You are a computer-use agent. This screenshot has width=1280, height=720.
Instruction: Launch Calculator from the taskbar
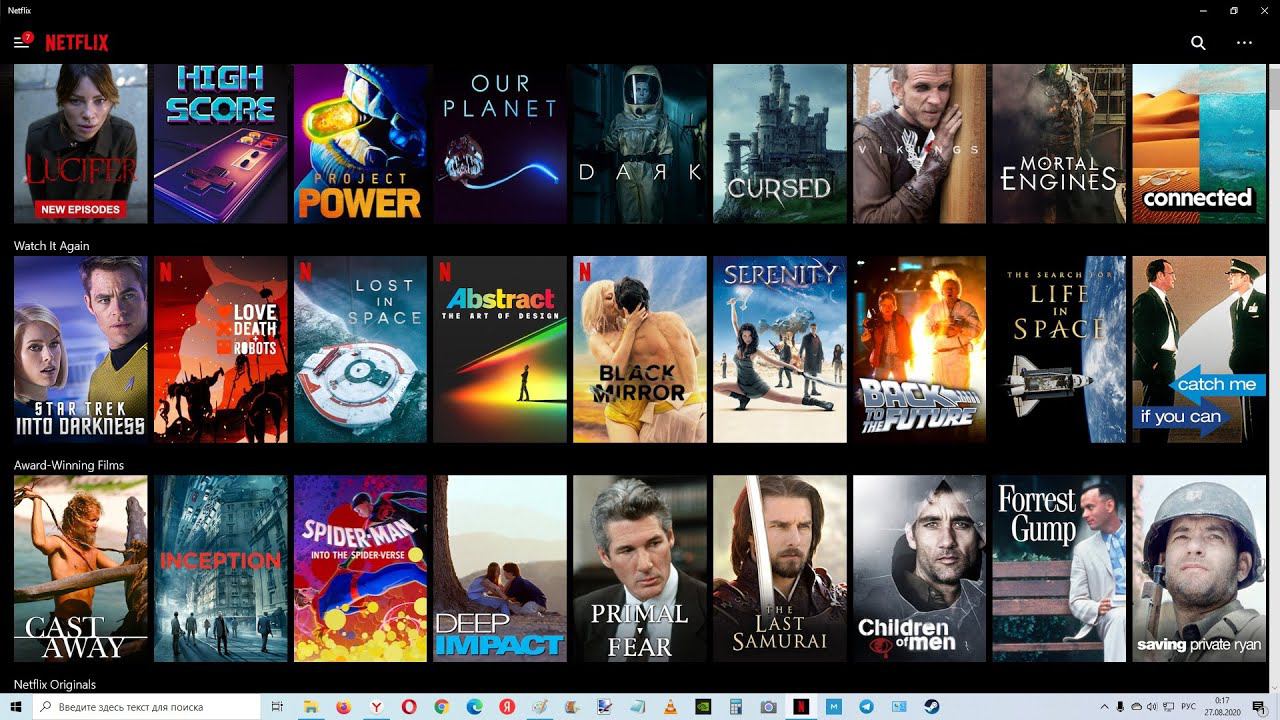736,706
